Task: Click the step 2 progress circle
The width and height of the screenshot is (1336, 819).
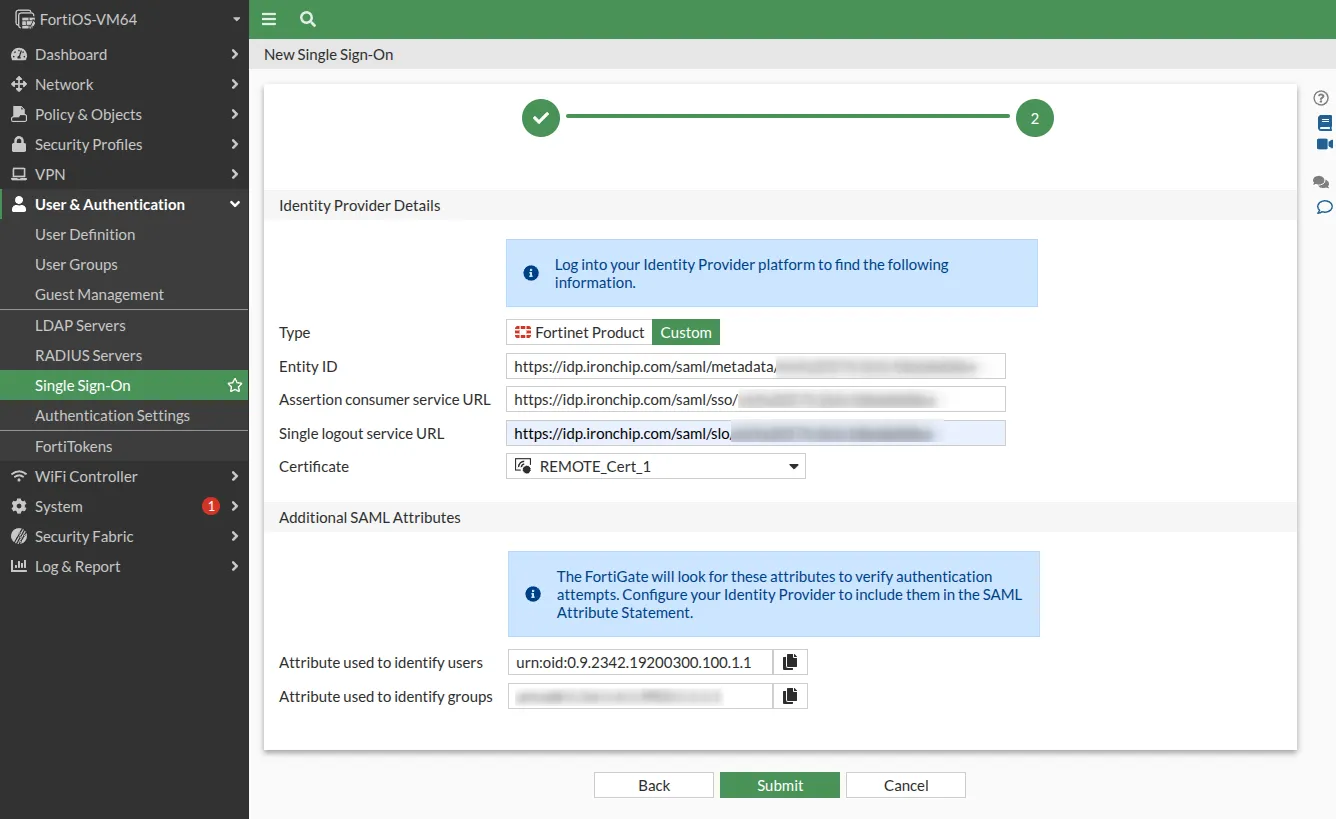Action: 1035,118
